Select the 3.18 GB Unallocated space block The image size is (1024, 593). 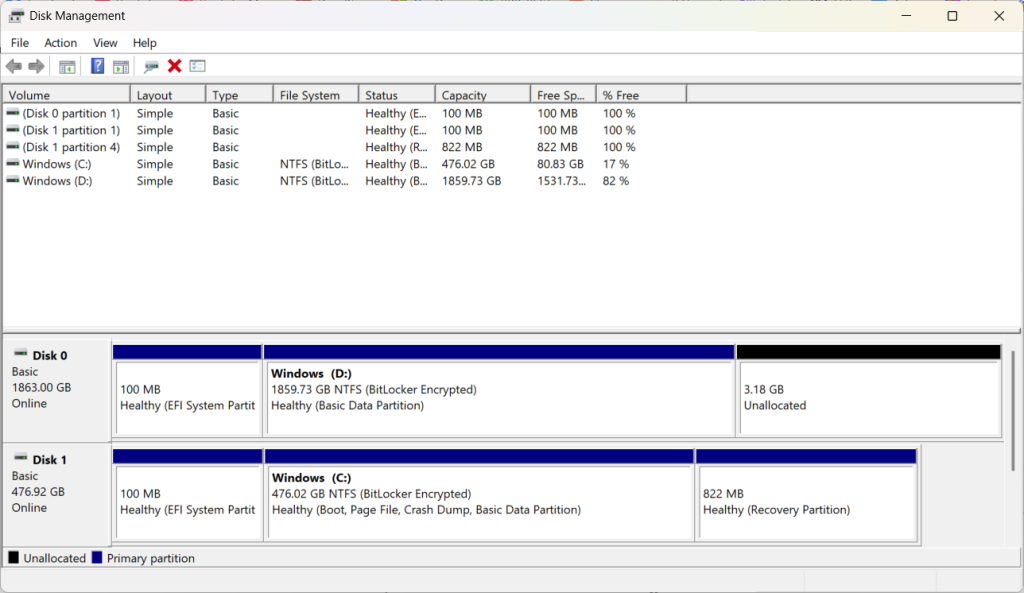[x=868, y=397]
